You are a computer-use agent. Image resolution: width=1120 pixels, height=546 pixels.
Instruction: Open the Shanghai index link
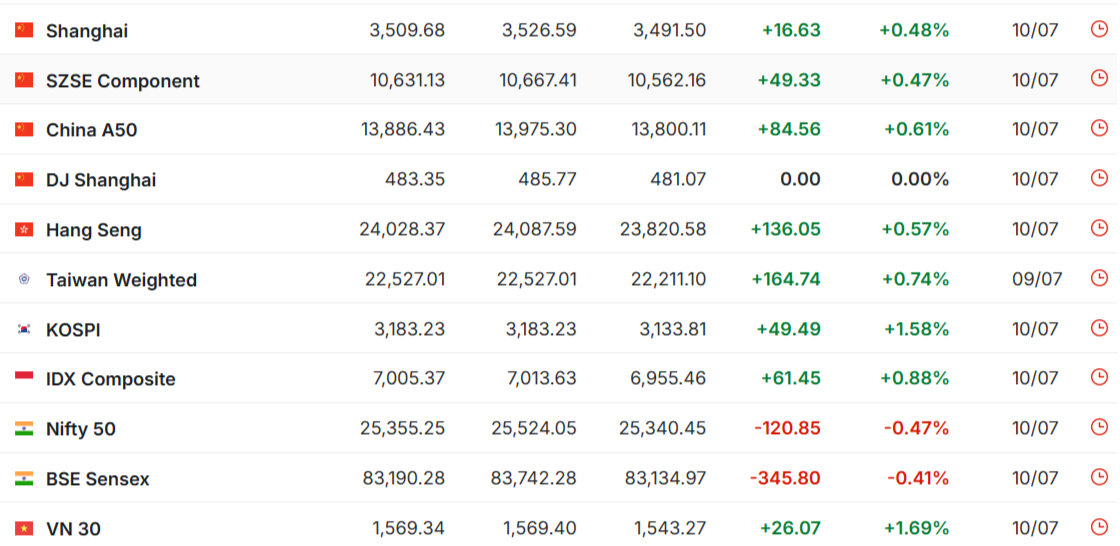[x=87, y=31]
